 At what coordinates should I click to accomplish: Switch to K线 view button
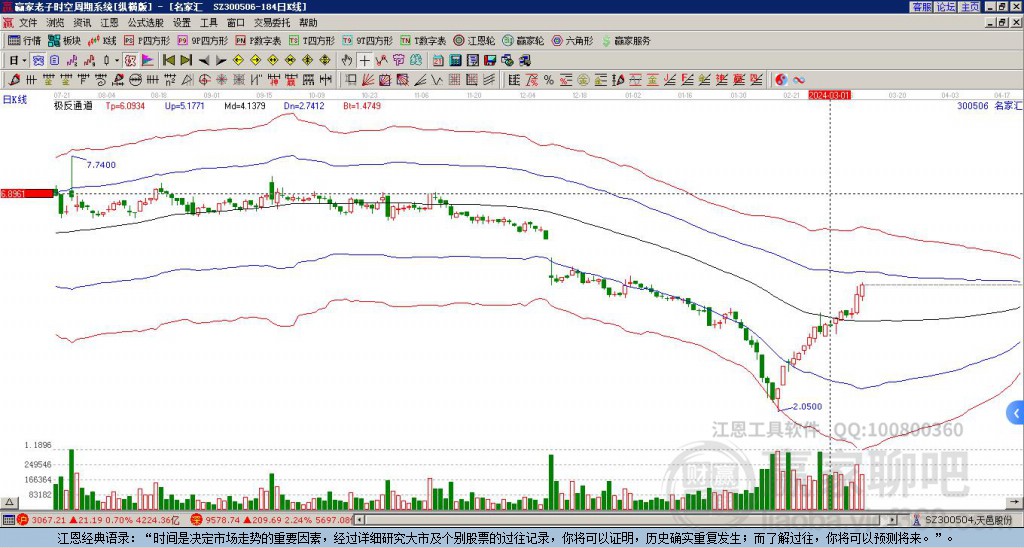point(102,40)
